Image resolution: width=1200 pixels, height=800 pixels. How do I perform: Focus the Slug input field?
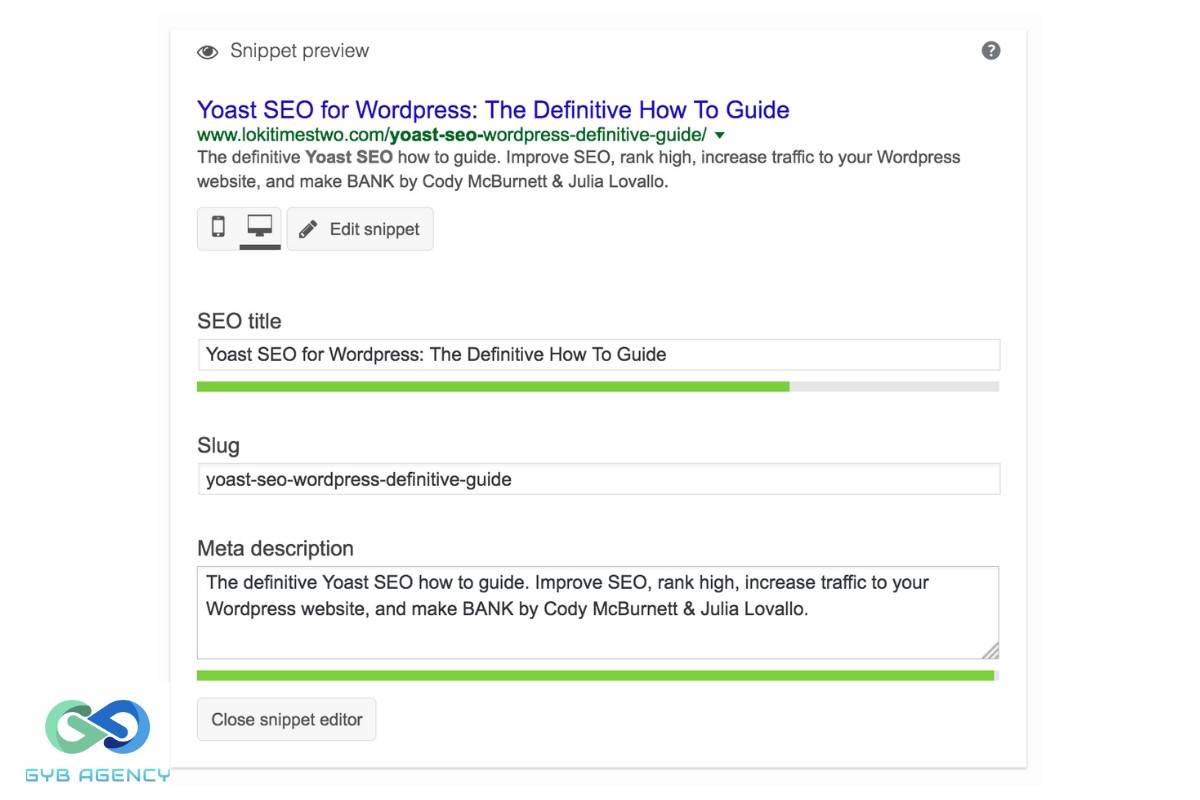click(598, 479)
